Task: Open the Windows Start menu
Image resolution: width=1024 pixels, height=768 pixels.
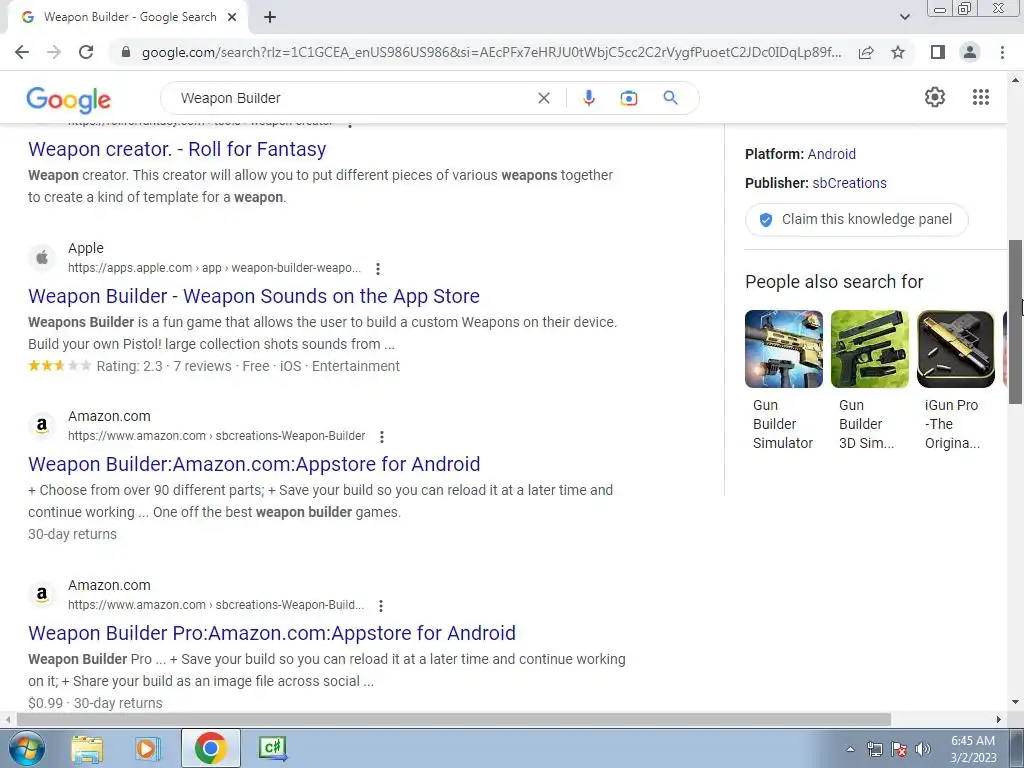Action: (x=27, y=748)
